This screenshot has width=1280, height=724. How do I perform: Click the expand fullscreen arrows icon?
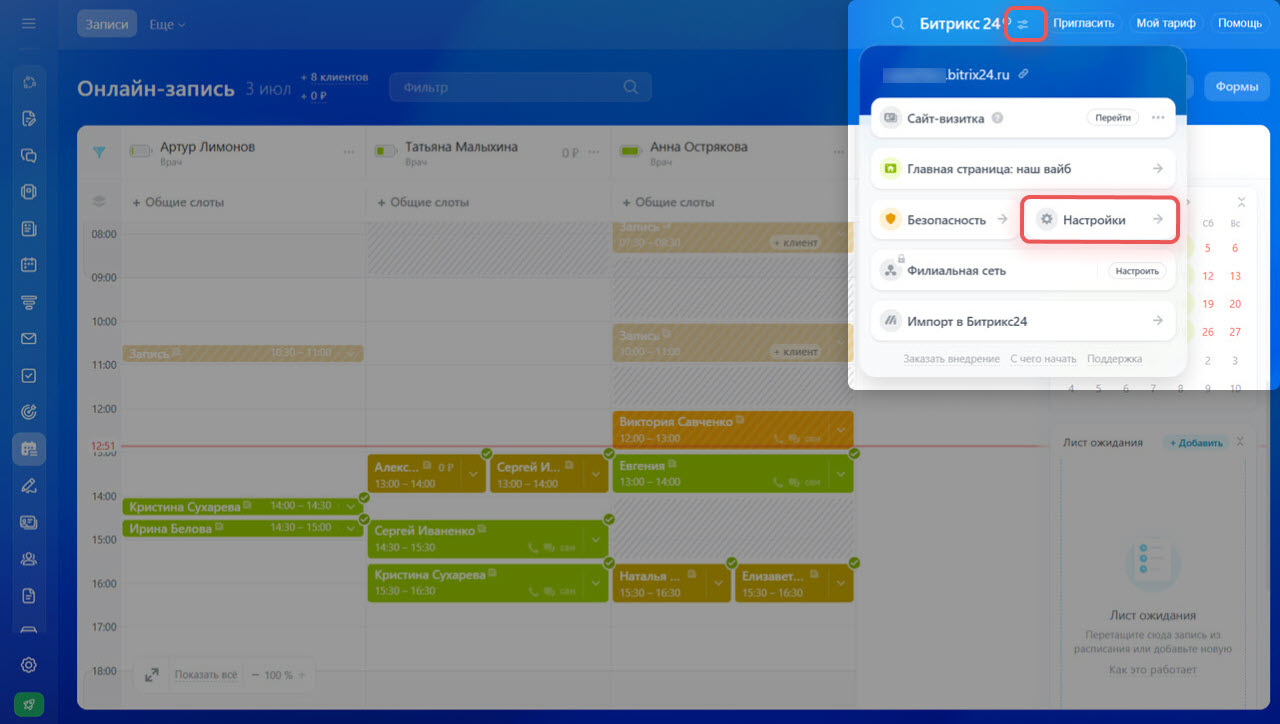pyautogui.click(x=151, y=675)
